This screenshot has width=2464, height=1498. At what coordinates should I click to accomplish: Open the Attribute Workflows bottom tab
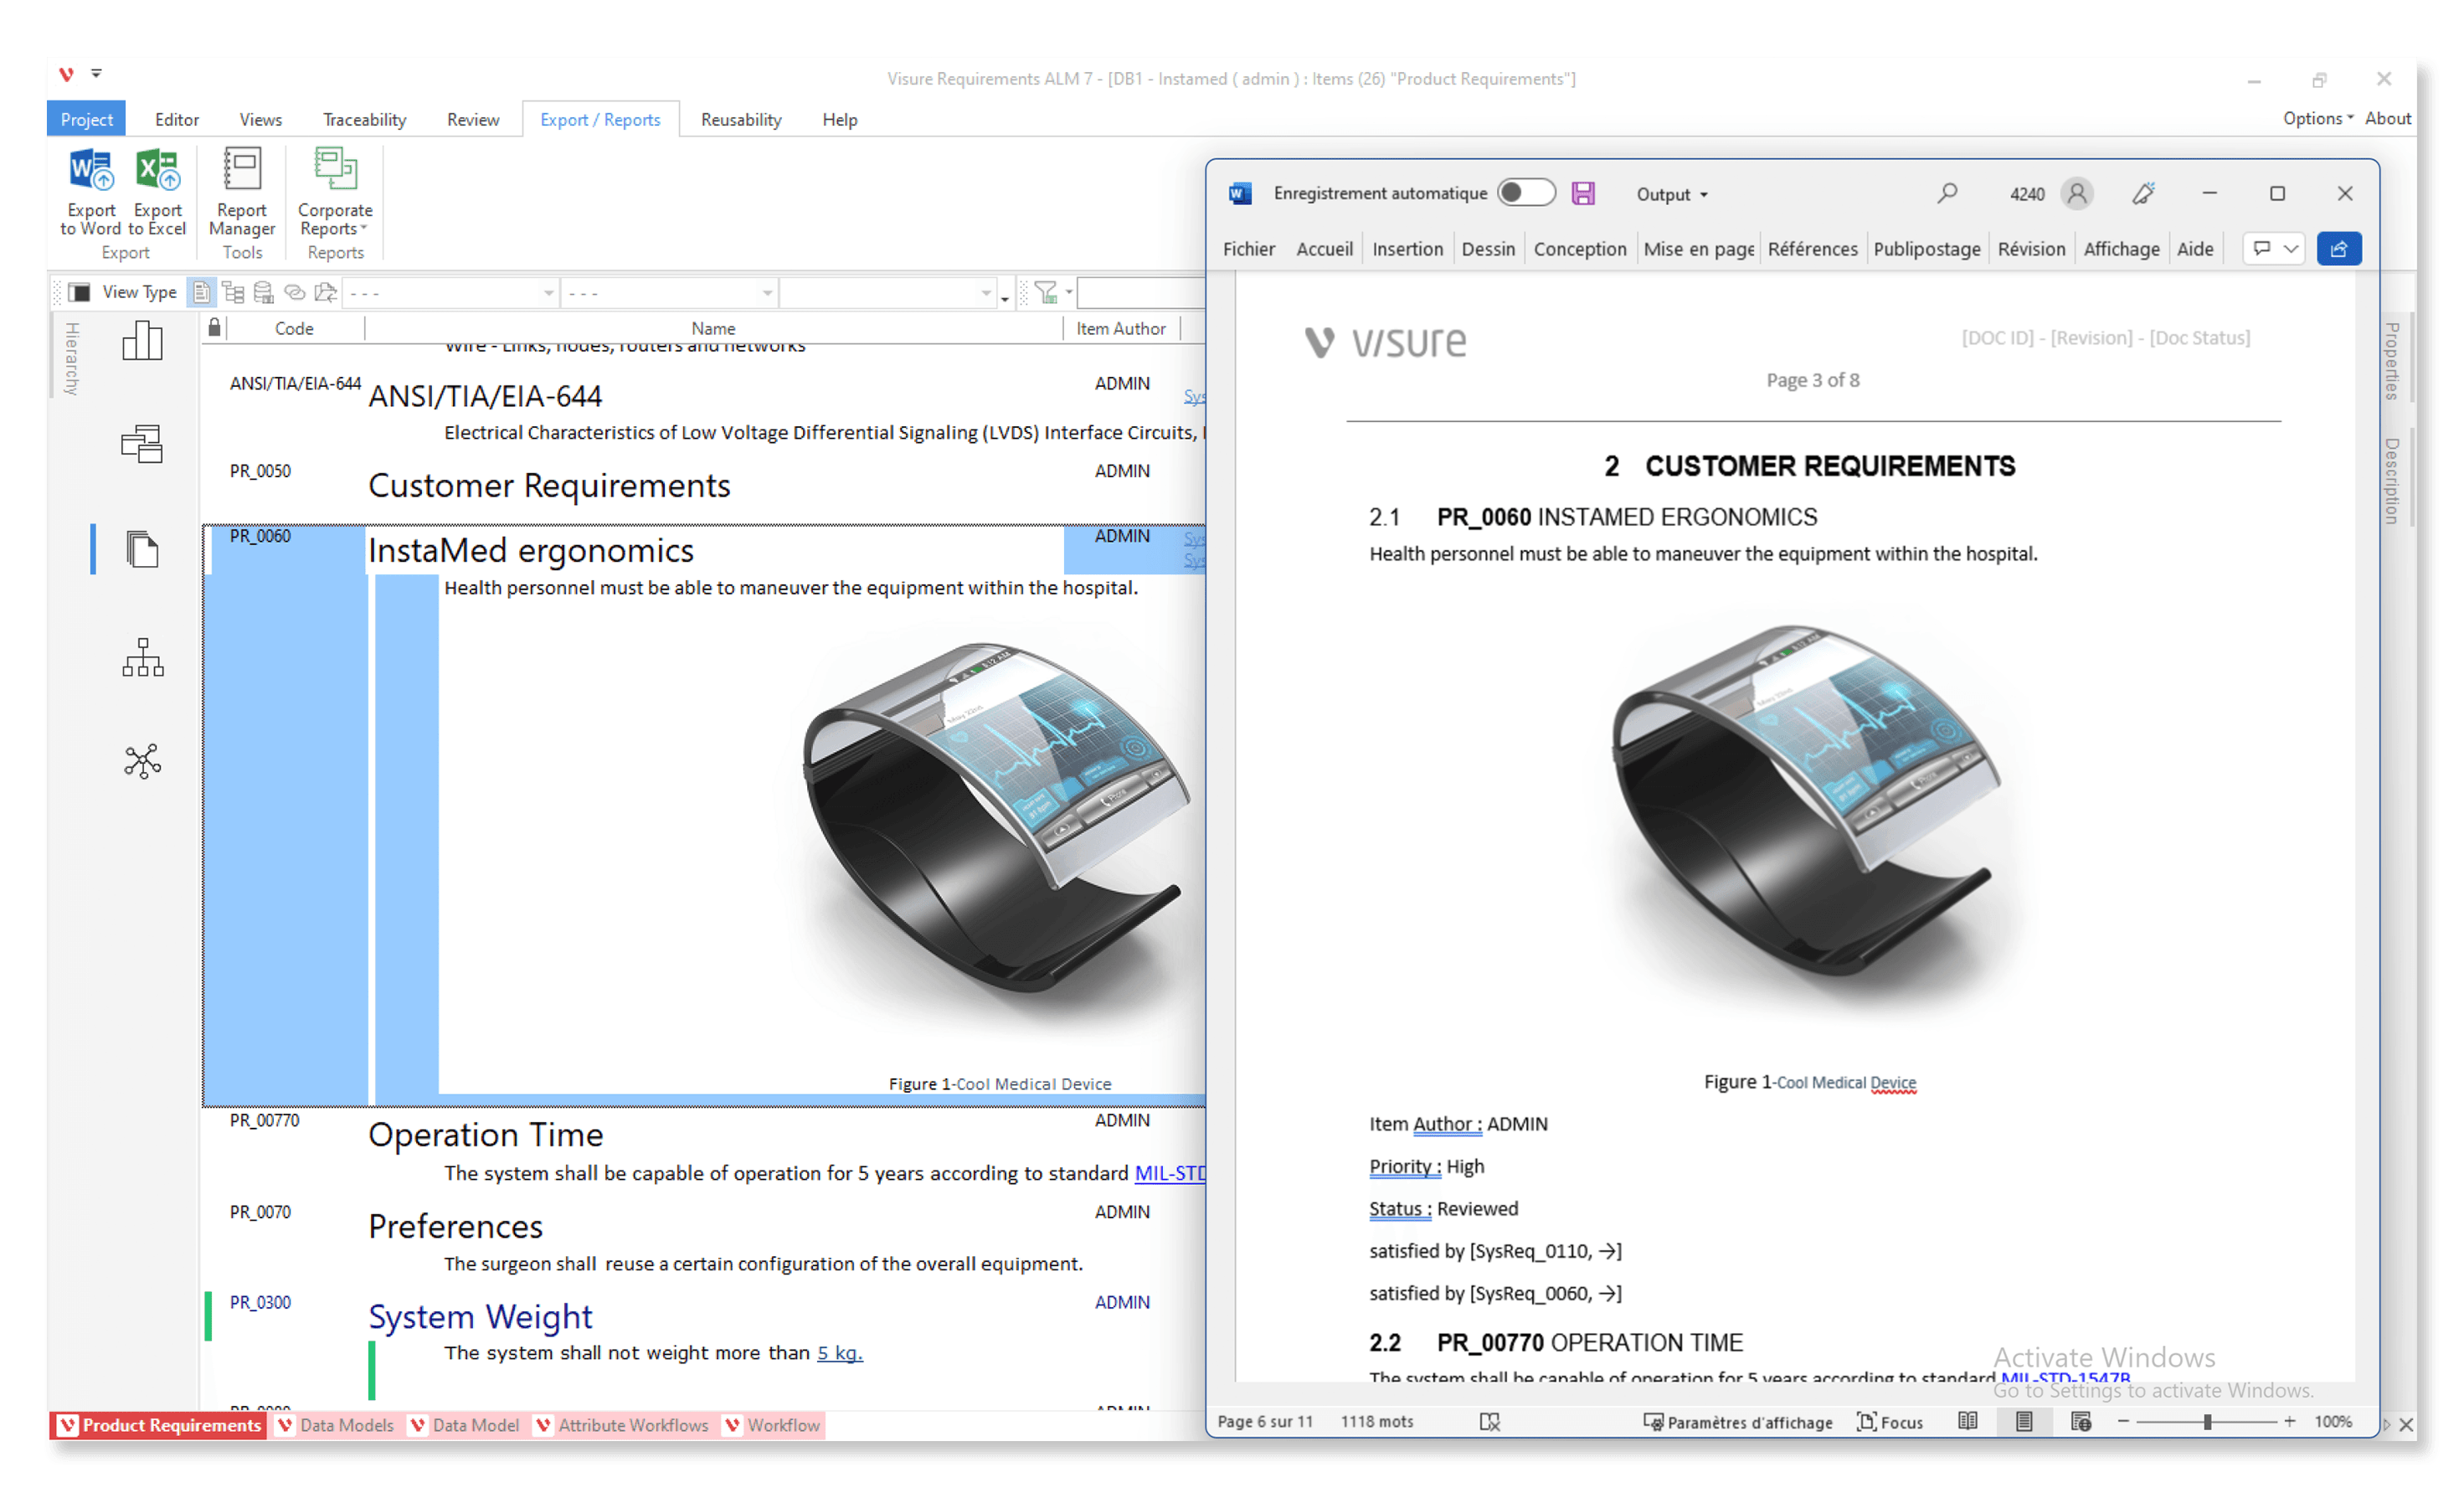[623, 1425]
